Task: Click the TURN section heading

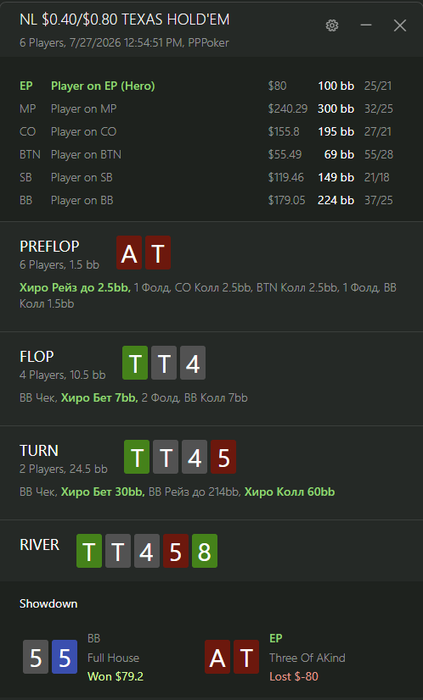Action: click(x=39, y=450)
